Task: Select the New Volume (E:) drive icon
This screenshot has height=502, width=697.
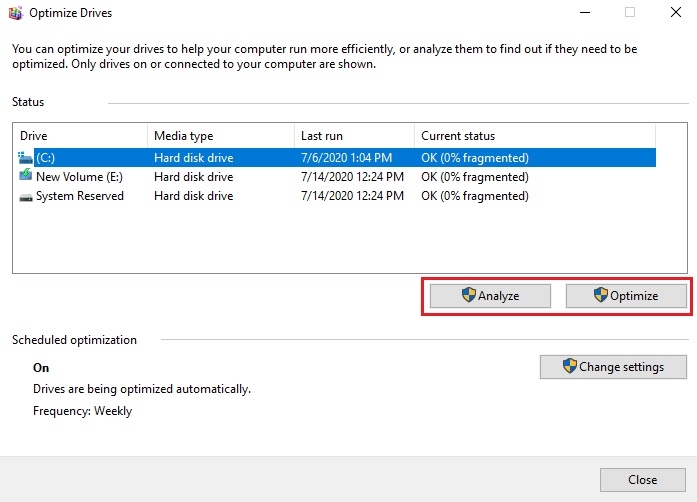Action: click(25, 175)
